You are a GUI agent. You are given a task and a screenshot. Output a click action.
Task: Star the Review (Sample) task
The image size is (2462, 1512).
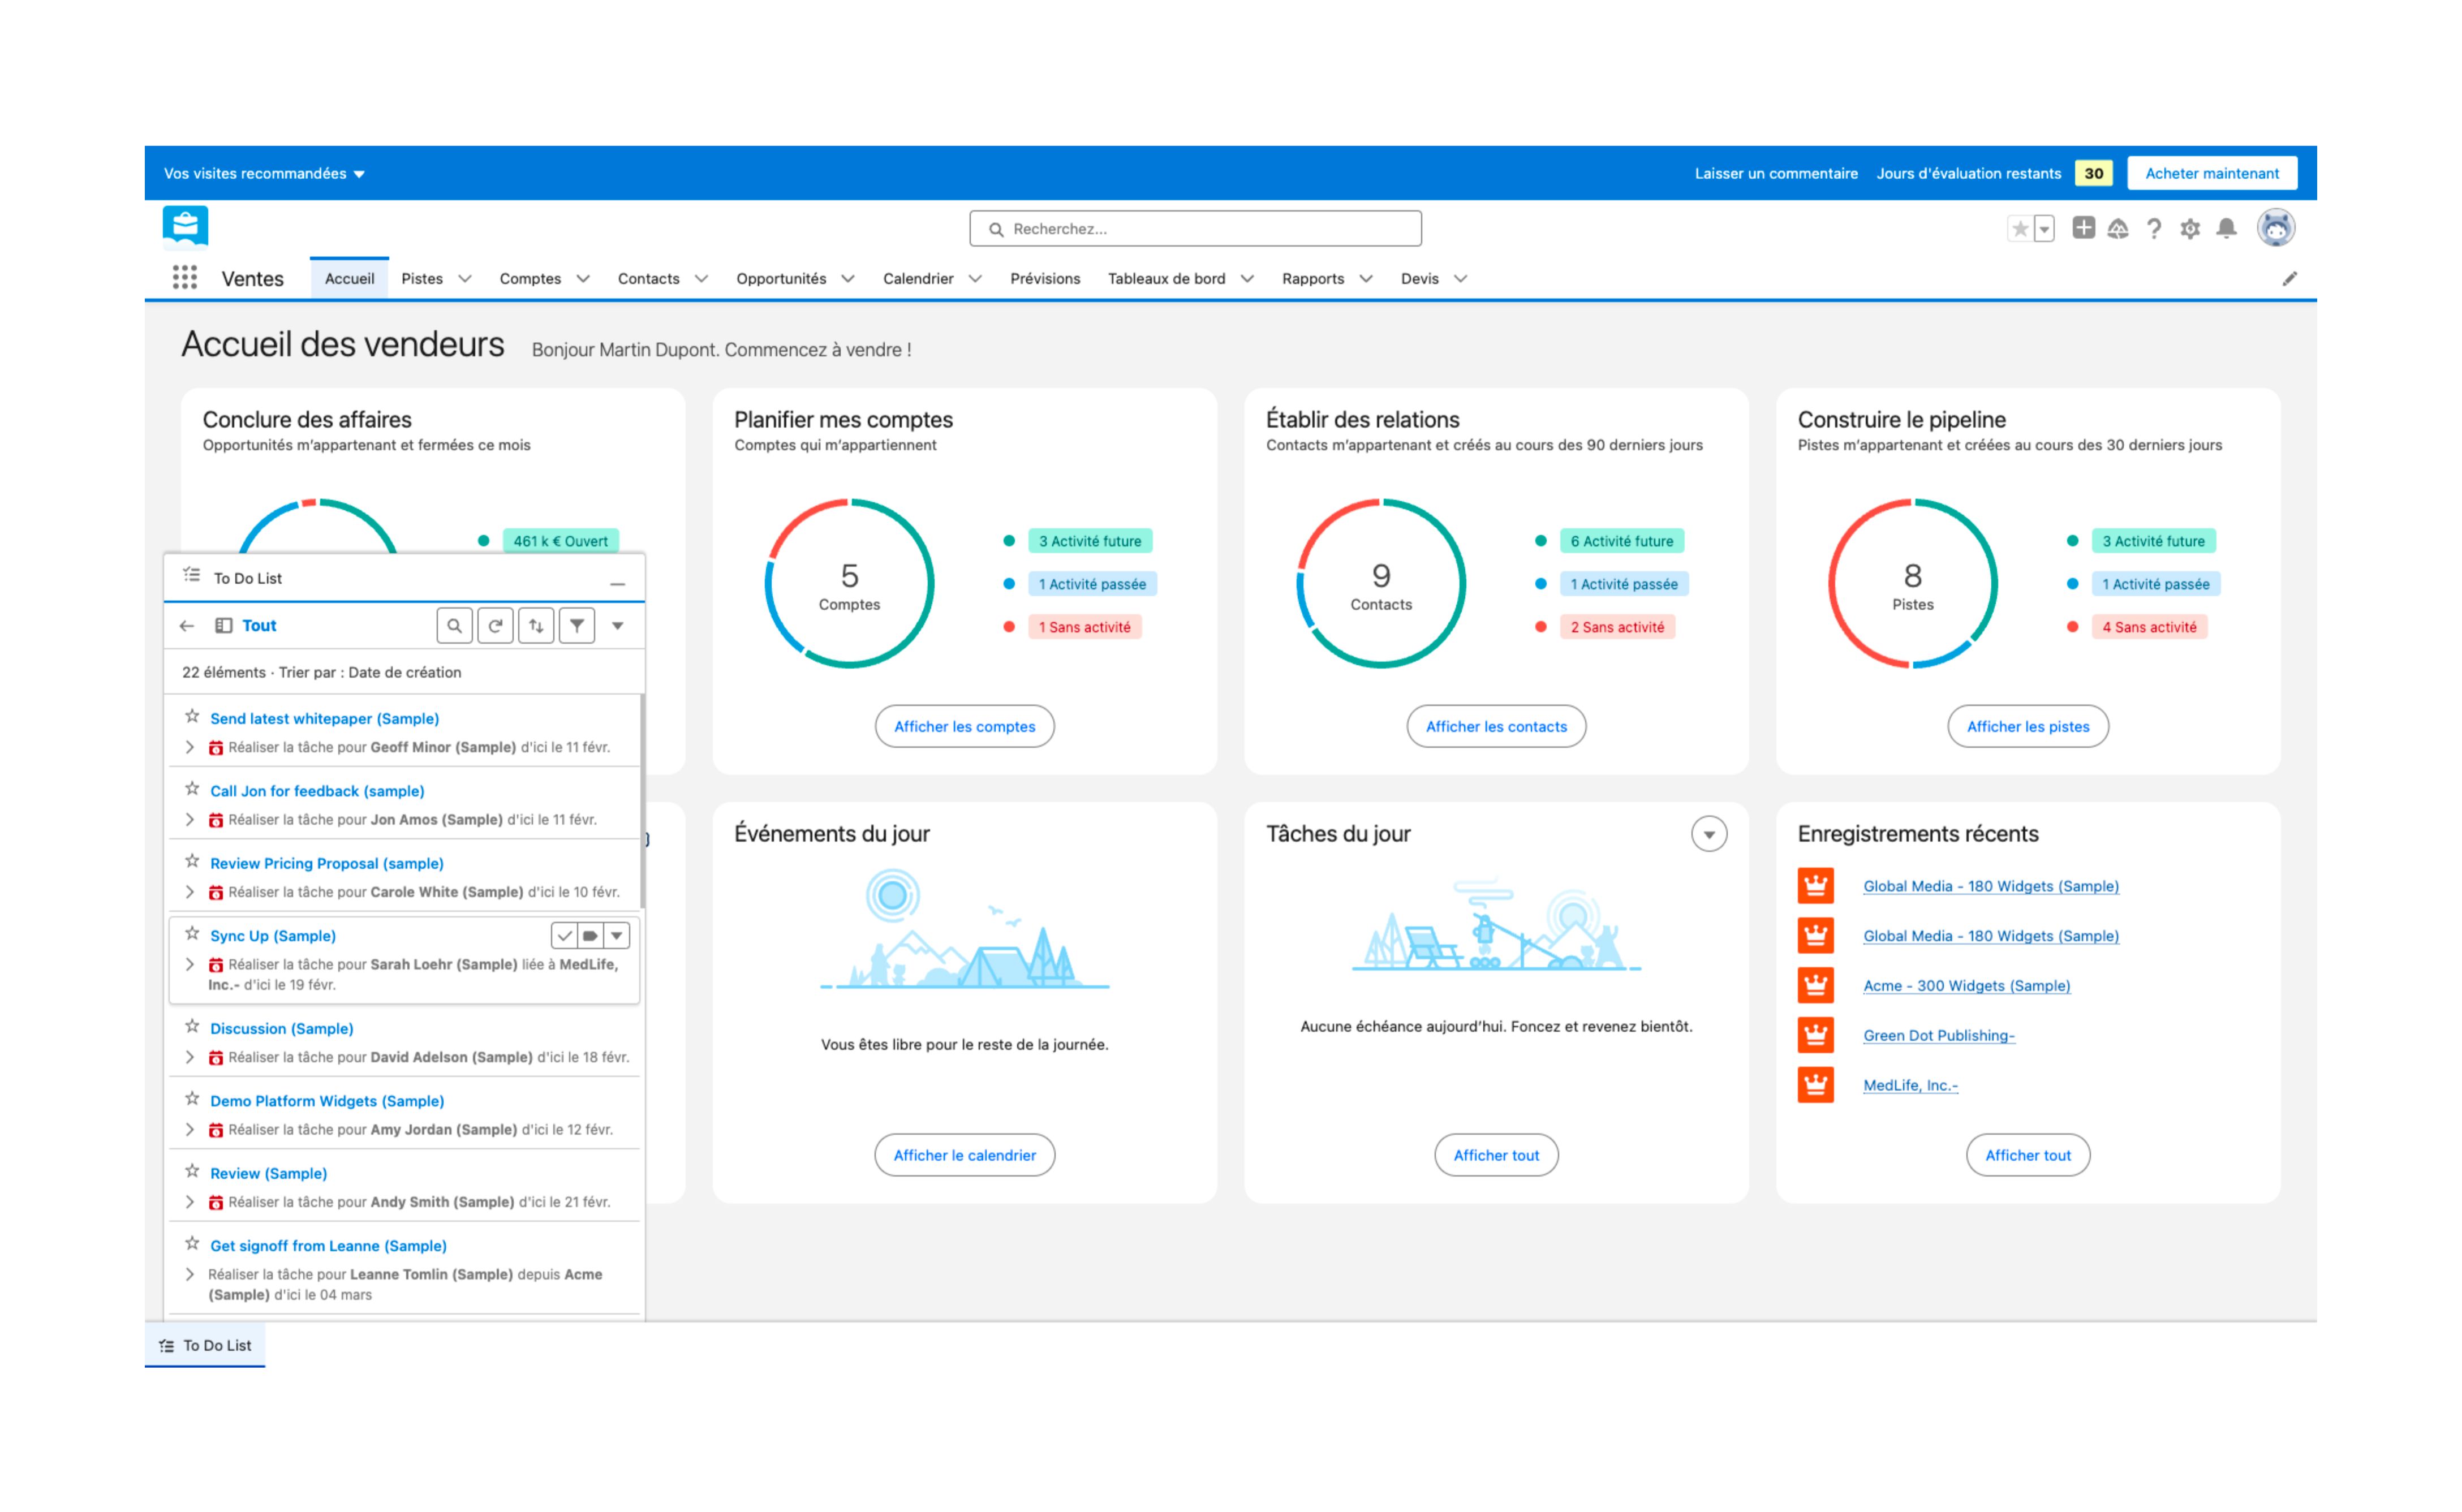pyautogui.click(x=192, y=1171)
